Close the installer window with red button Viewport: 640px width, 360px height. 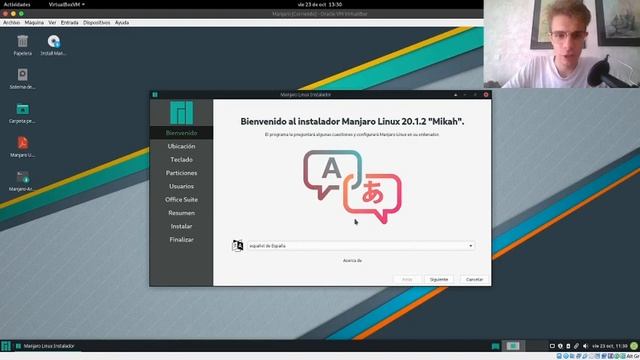coord(486,95)
